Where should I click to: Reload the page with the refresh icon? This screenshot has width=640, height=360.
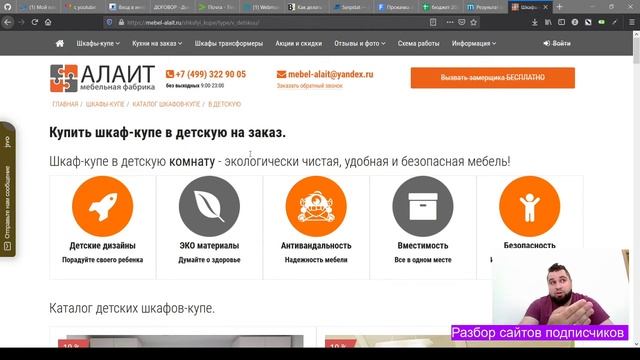coord(35,22)
